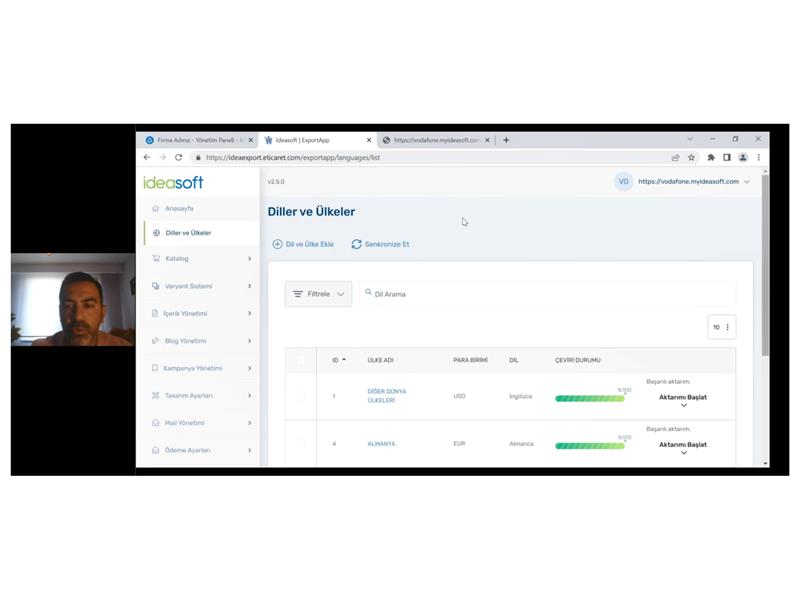Click the Katalog cart icon in sidebar
This screenshot has width=800, height=600.
click(x=155, y=258)
